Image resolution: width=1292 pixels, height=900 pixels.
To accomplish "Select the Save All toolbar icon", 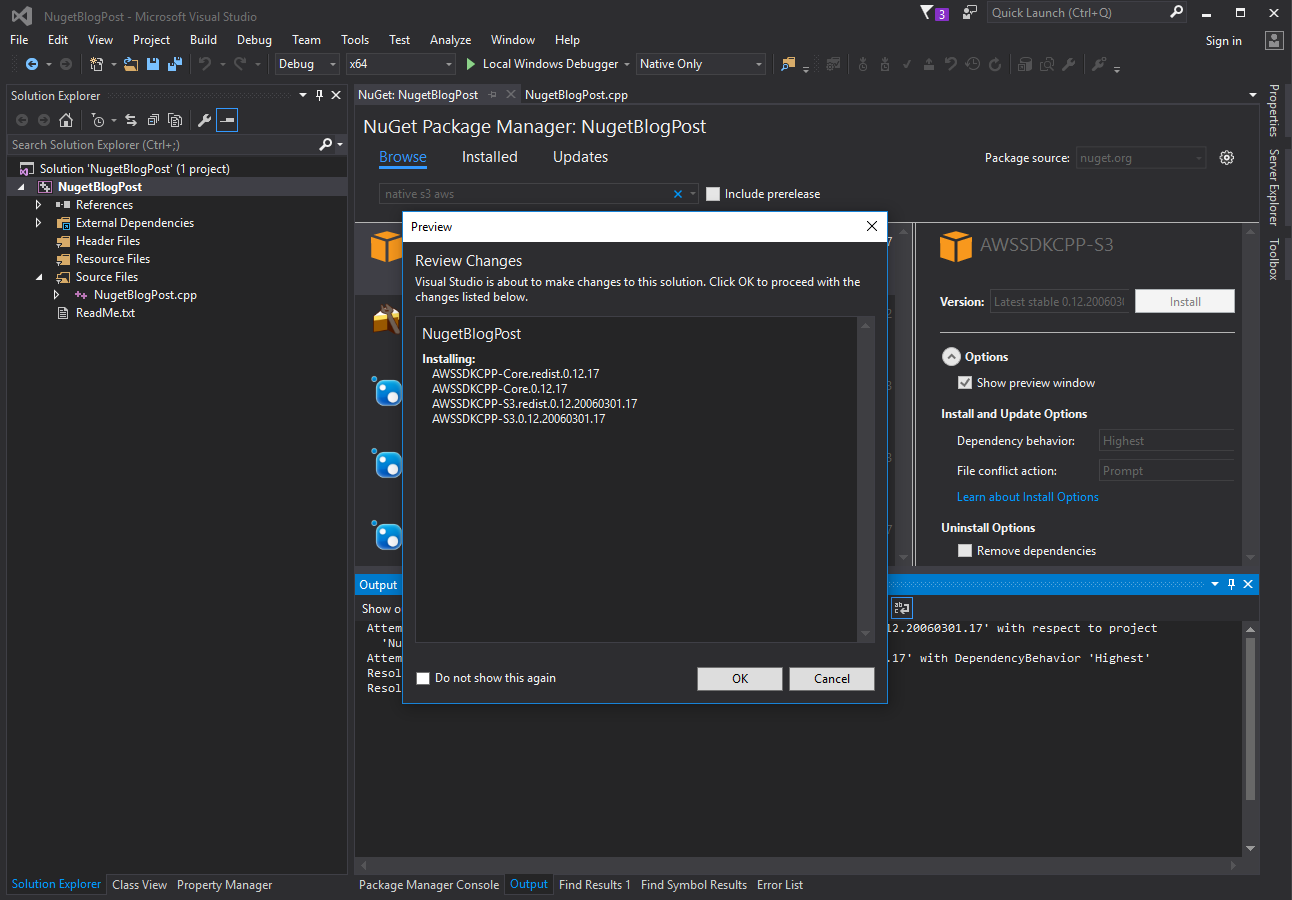I will (x=174, y=63).
